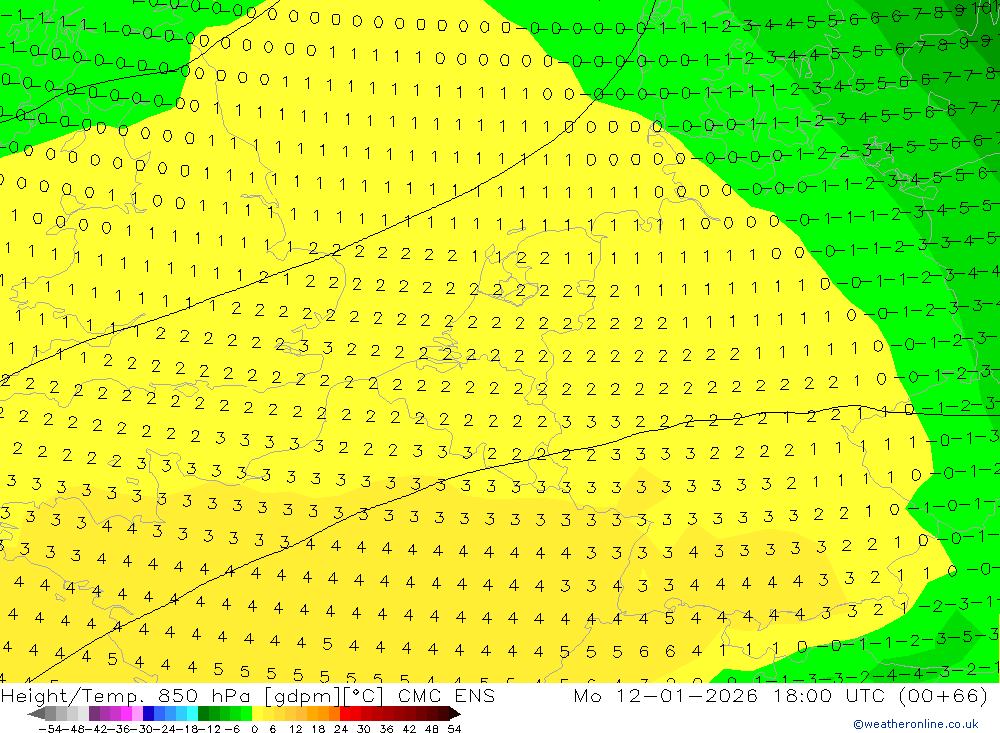This screenshot has width=1000, height=733.
Task: Click the '0' legend value under color scale
Action: click(254, 729)
